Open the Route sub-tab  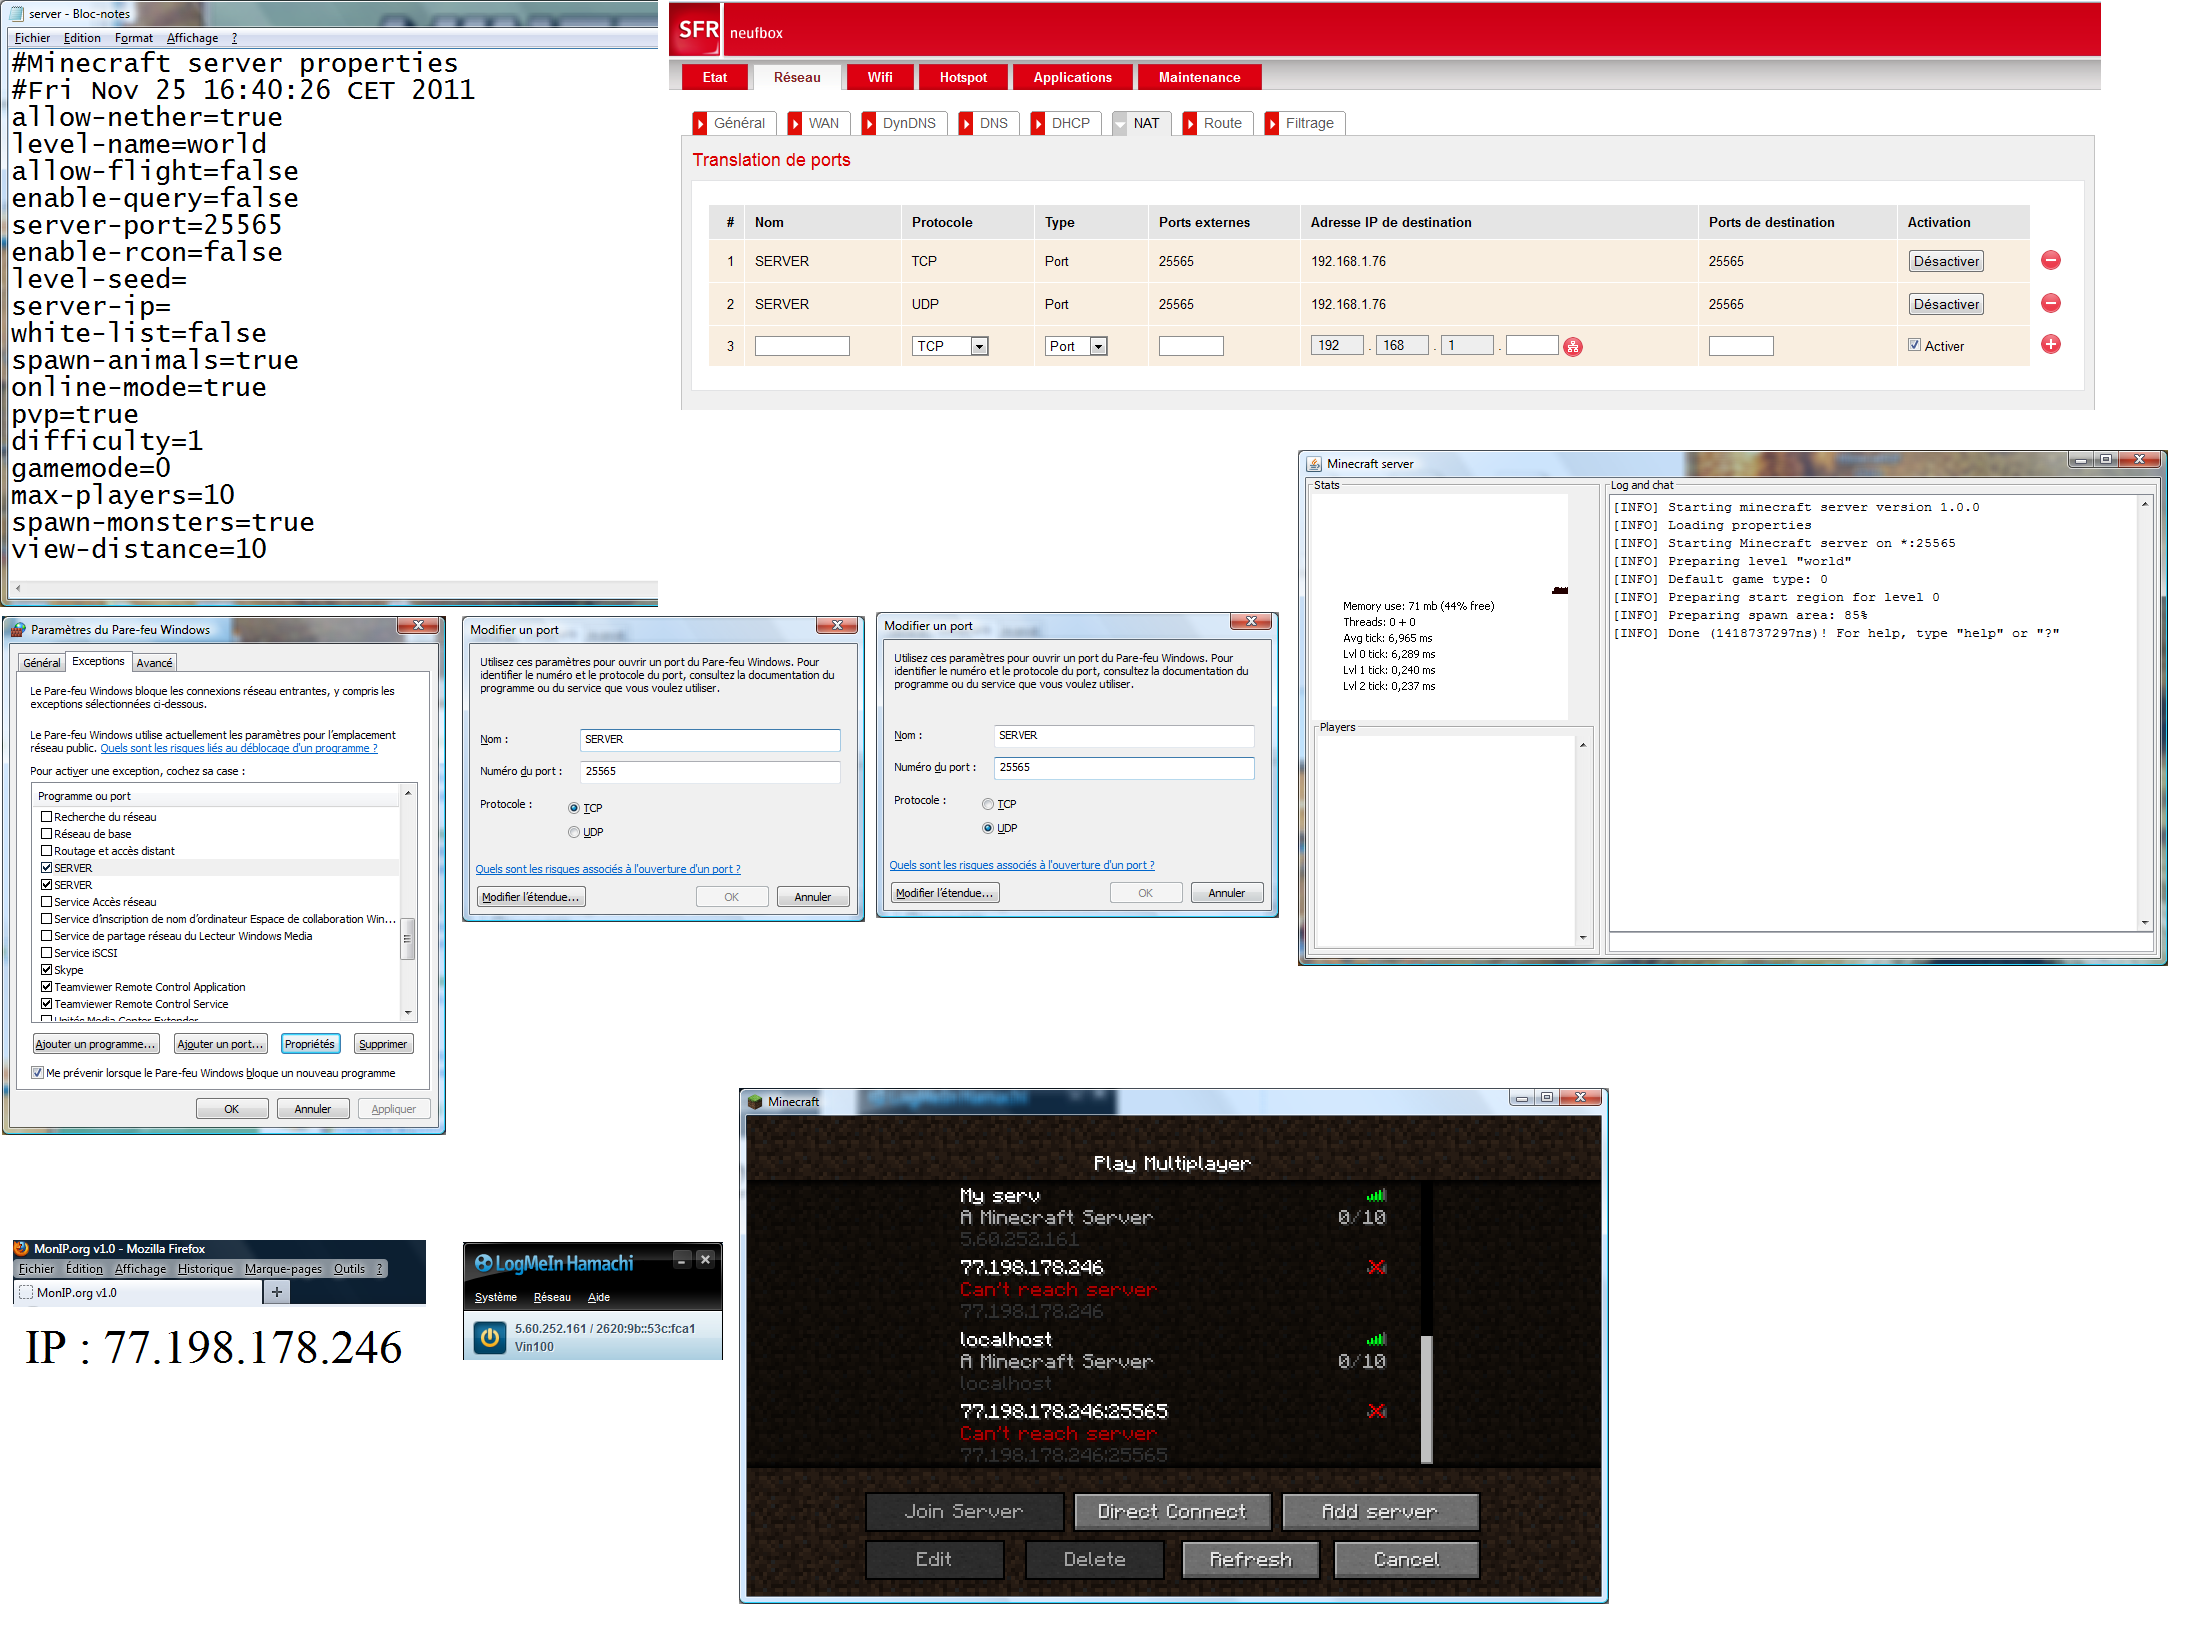[1218, 123]
